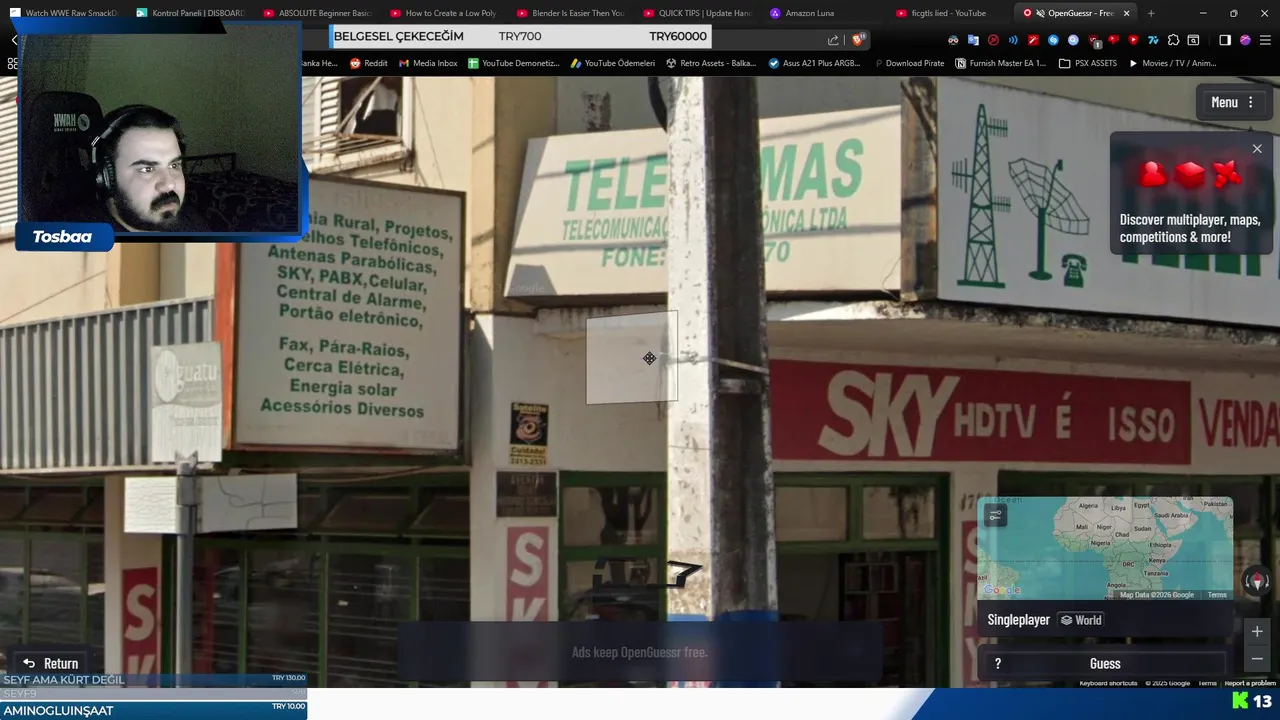Close the multiplayer discovery popup
Image resolution: width=1280 pixels, height=720 pixels.
(1257, 149)
